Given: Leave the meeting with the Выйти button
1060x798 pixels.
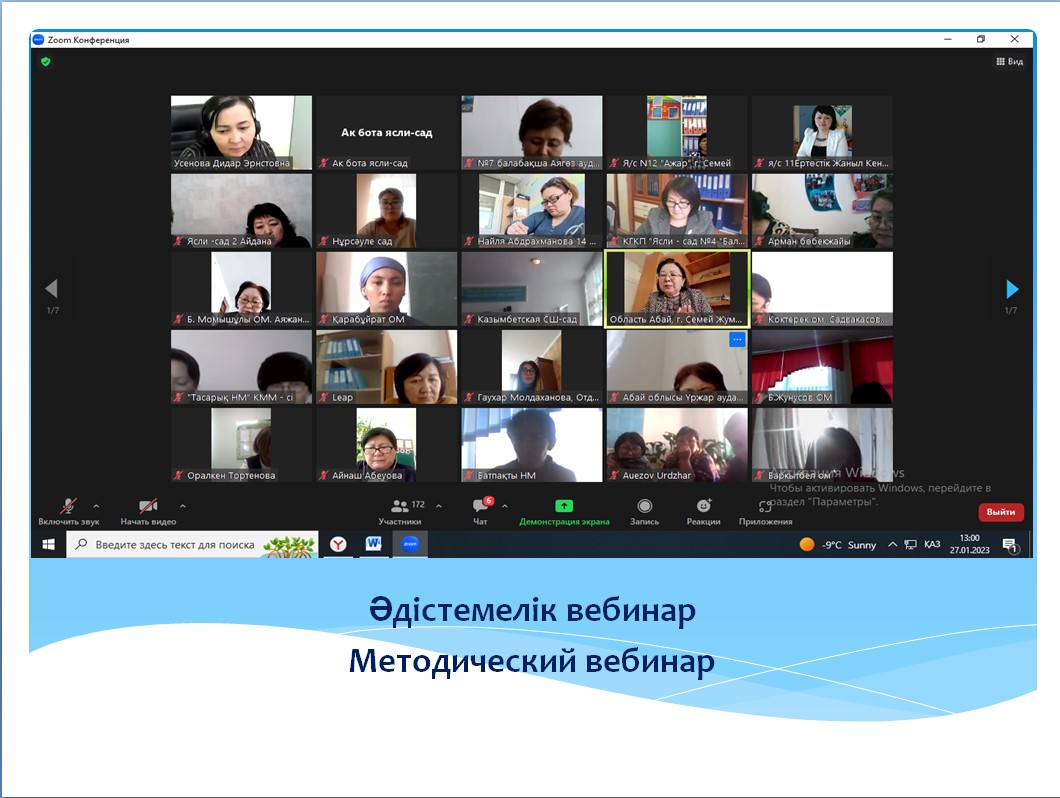Looking at the screenshot, I should click(x=1001, y=512).
